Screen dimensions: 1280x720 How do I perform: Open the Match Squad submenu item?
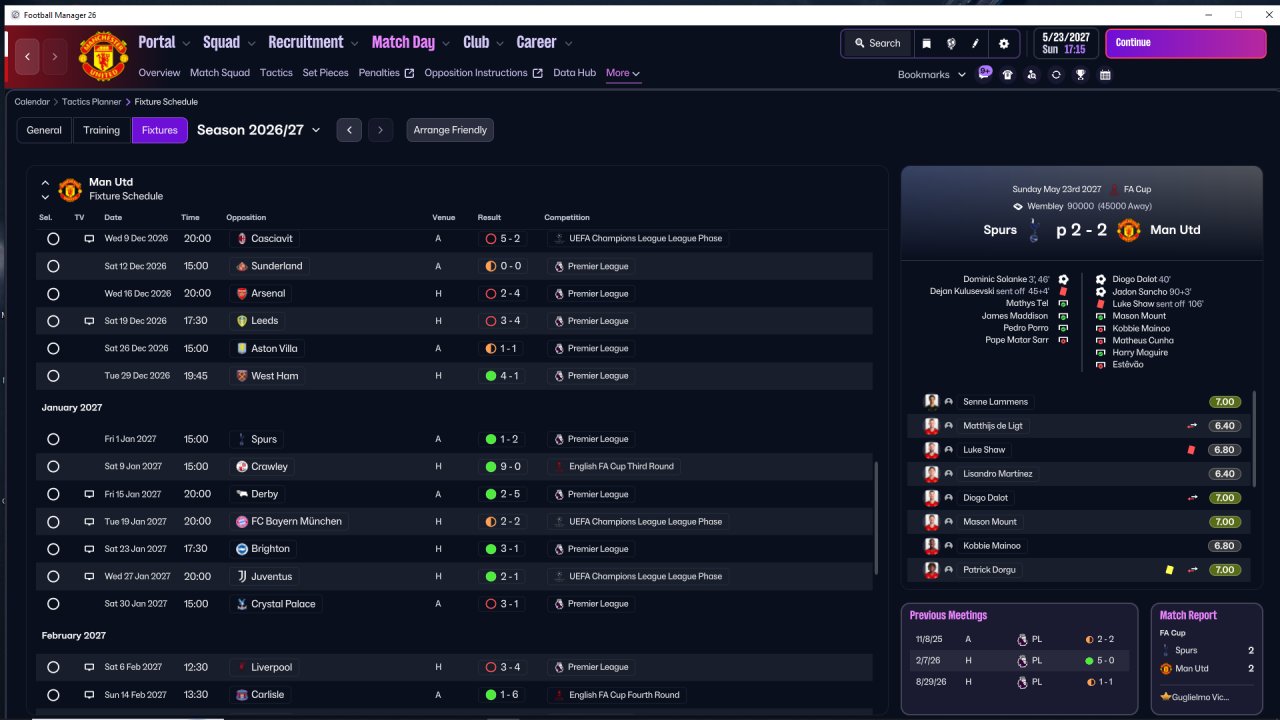(x=220, y=73)
